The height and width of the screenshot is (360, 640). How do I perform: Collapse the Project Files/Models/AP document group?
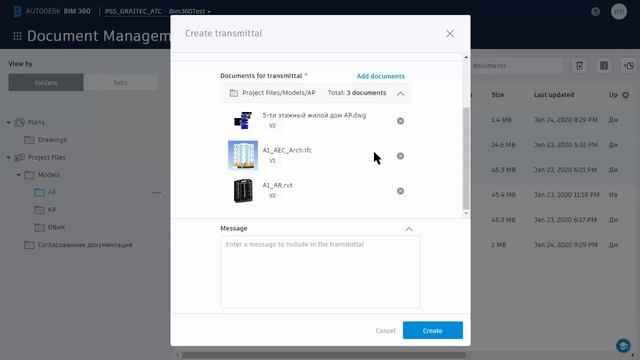401,93
